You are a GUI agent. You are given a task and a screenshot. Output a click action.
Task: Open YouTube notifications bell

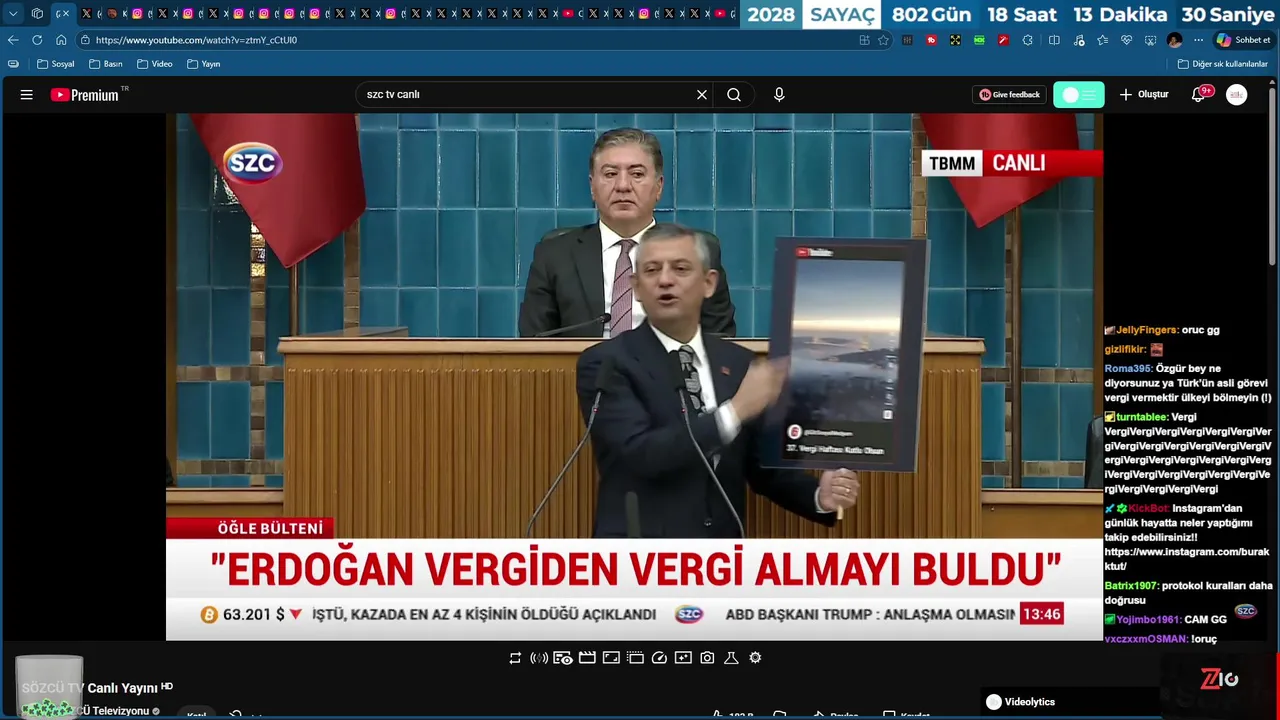[1199, 95]
